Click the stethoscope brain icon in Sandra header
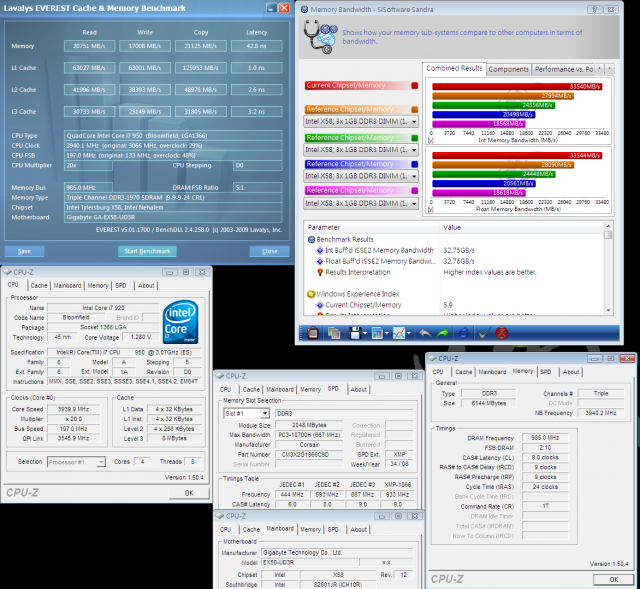 [x=320, y=37]
